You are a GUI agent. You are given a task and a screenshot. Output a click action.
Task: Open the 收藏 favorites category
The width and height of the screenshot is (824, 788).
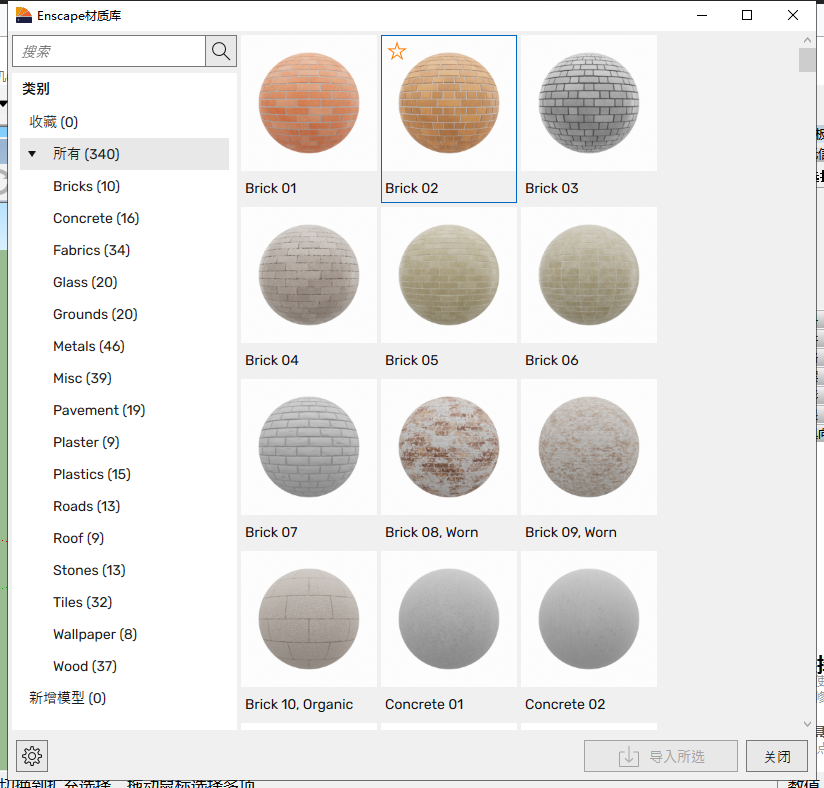[x=52, y=121]
